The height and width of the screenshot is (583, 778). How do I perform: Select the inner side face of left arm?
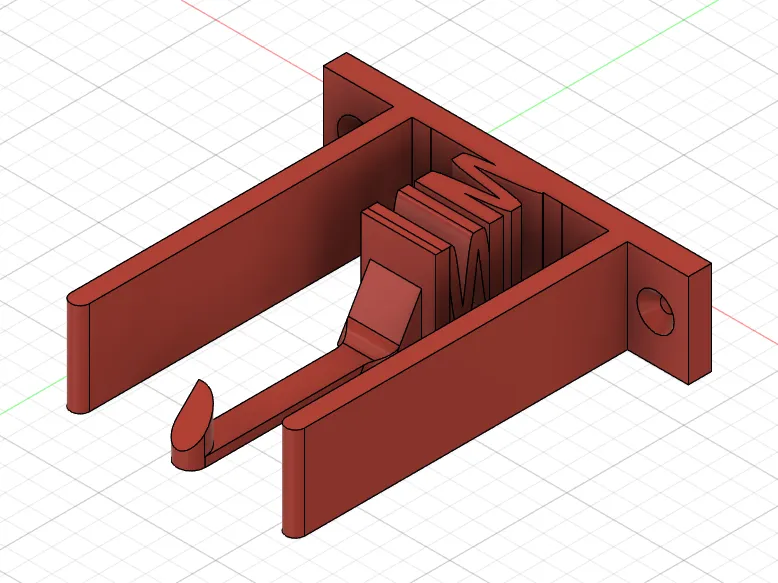tap(248, 258)
